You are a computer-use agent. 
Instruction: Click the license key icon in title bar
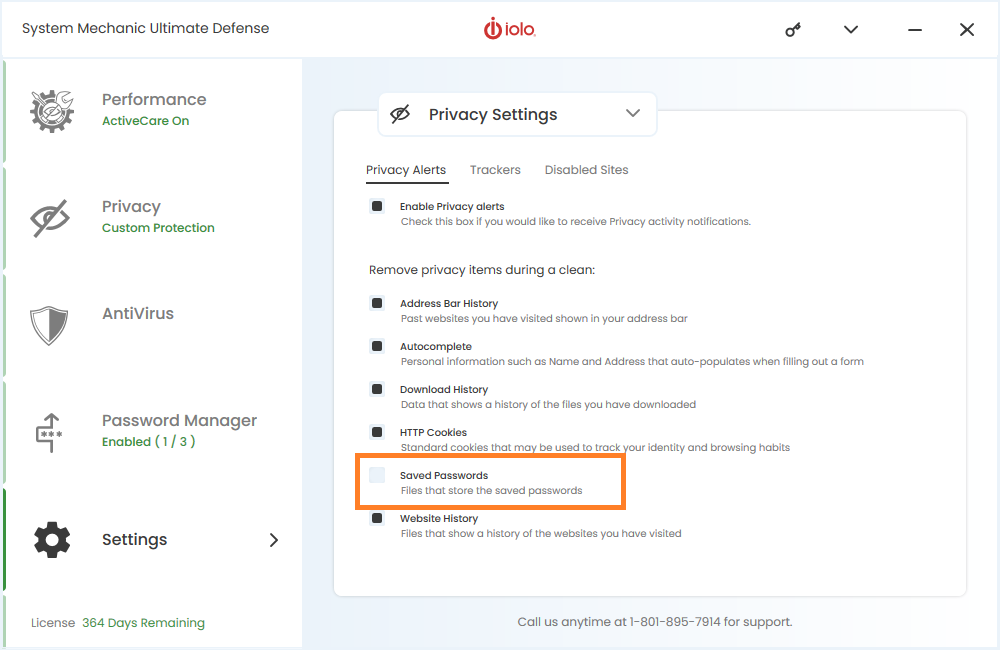point(793,29)
